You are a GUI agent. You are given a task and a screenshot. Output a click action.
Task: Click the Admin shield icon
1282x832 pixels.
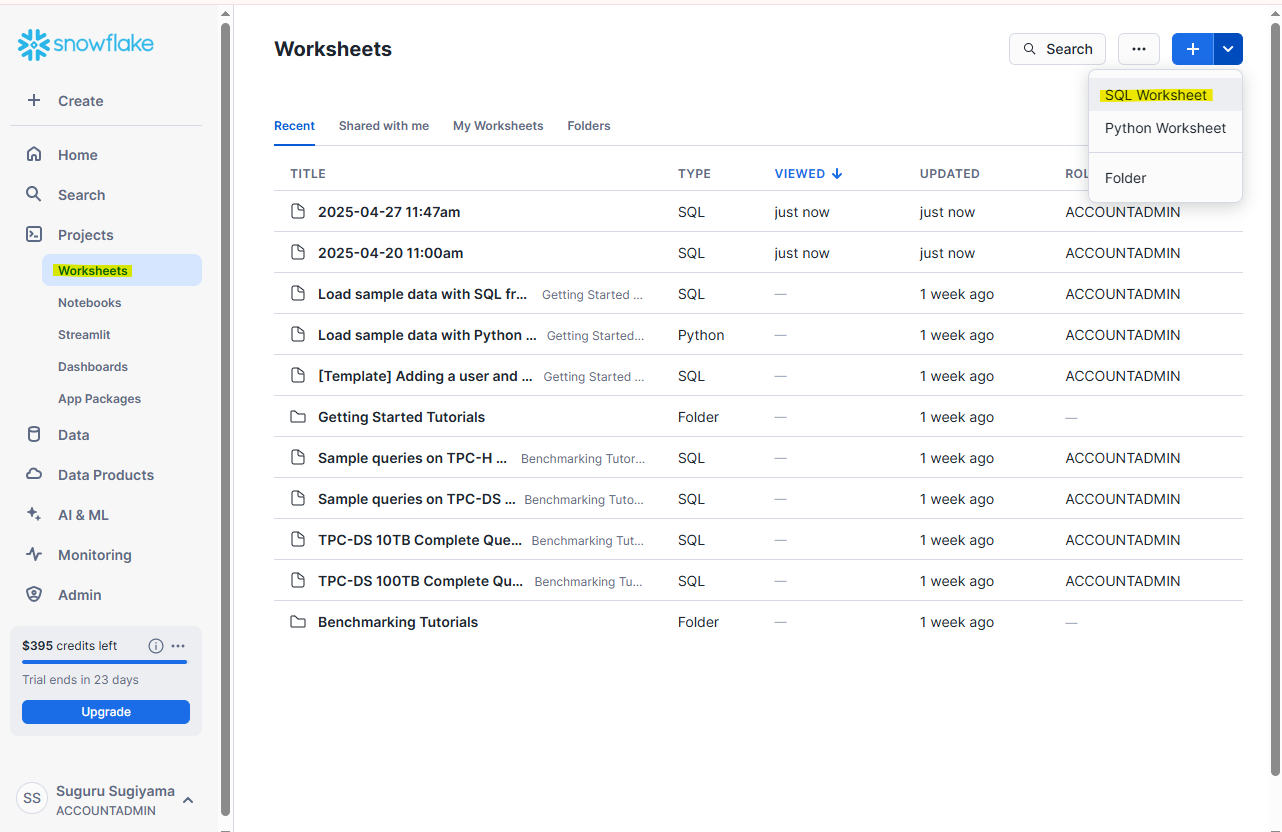(34, 594)
